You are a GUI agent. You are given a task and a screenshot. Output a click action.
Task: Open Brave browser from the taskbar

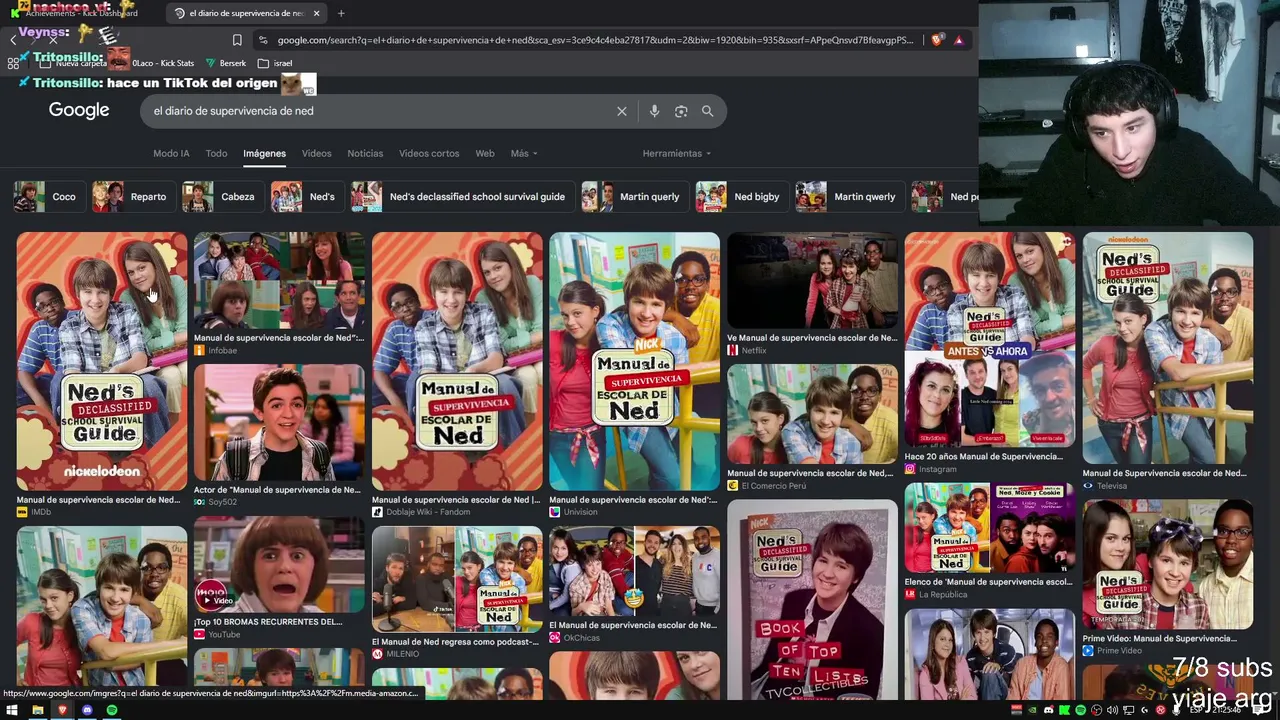click(x=62, y=710)
